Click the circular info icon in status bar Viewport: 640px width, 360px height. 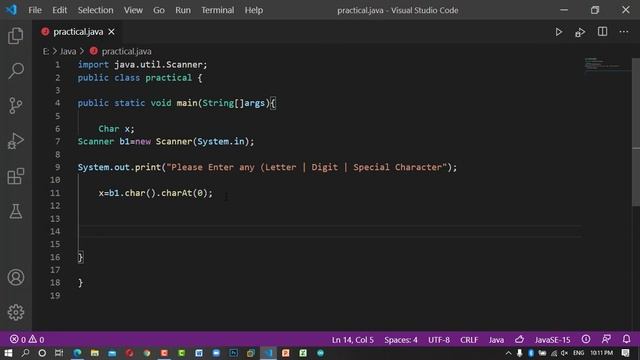pyautogui.click(x=586, y=339)
